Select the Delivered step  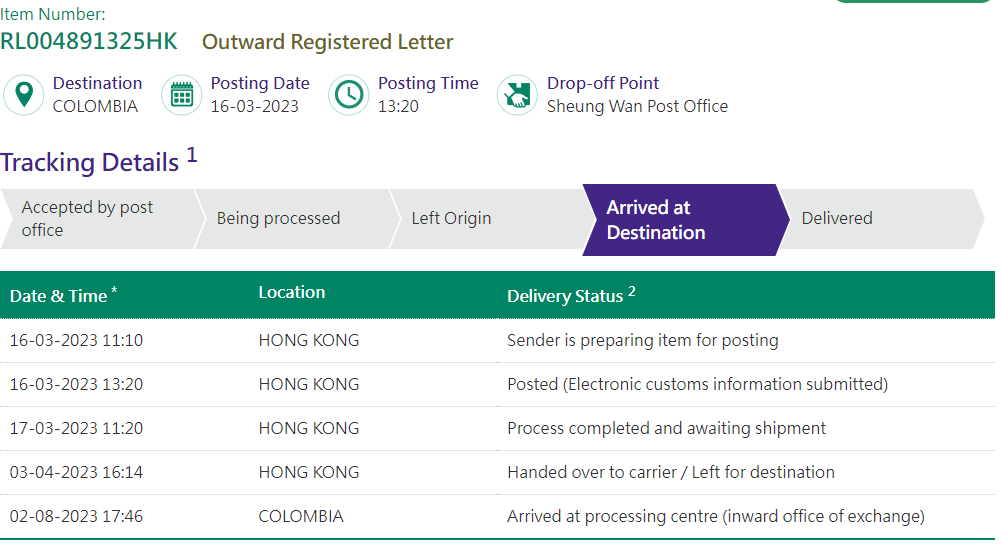point(837,218)
